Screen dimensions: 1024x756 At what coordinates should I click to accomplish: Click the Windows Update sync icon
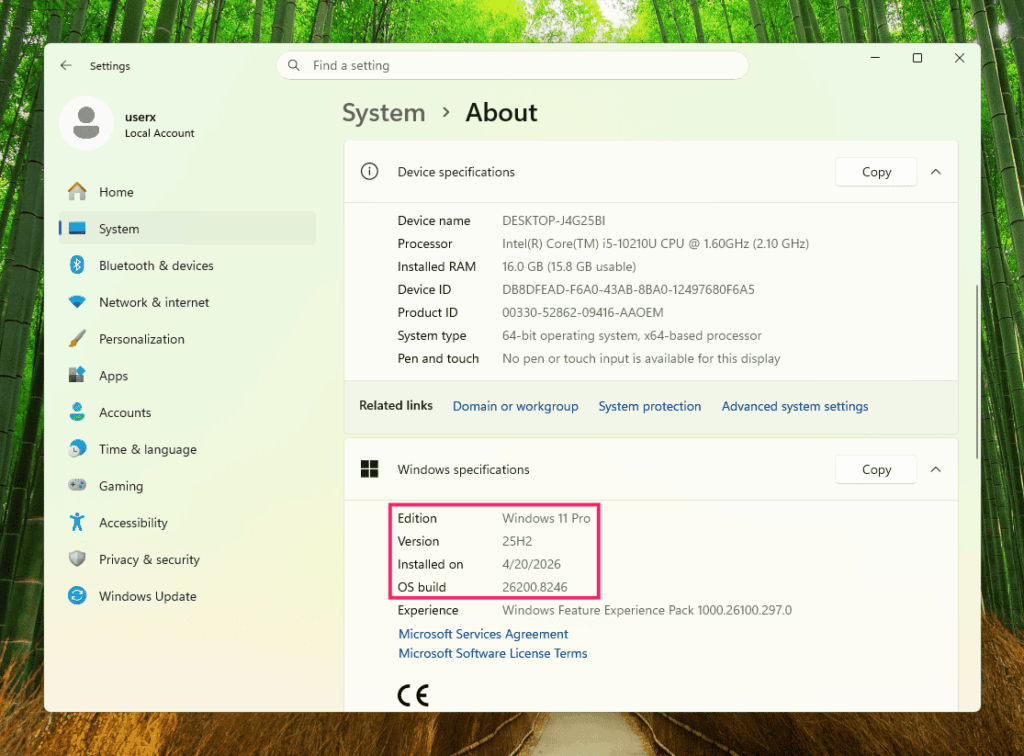coord(77,595)
